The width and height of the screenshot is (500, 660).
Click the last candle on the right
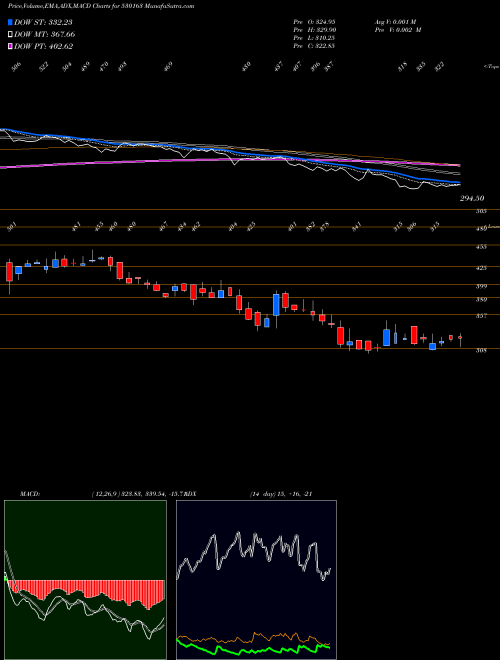pos(460,338)
